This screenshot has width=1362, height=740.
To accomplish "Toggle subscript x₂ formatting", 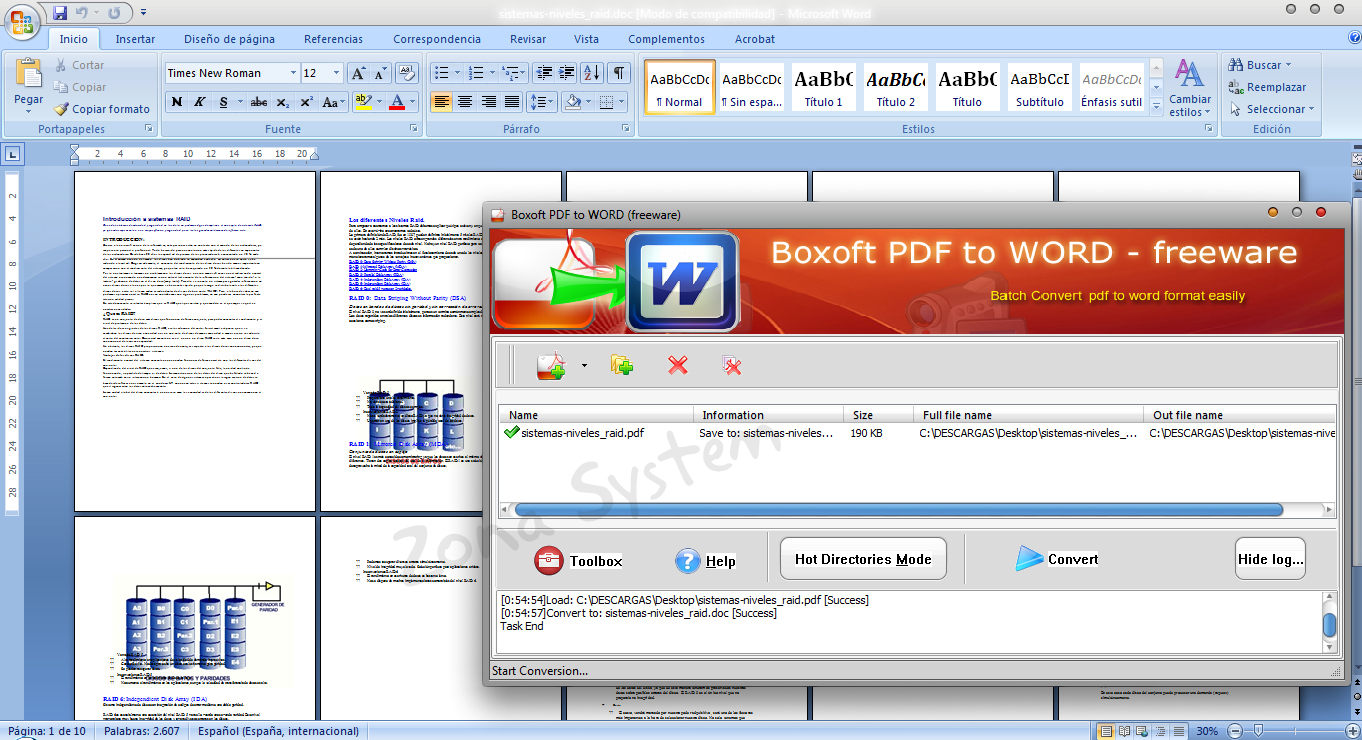I will click(x=283, y=102).
